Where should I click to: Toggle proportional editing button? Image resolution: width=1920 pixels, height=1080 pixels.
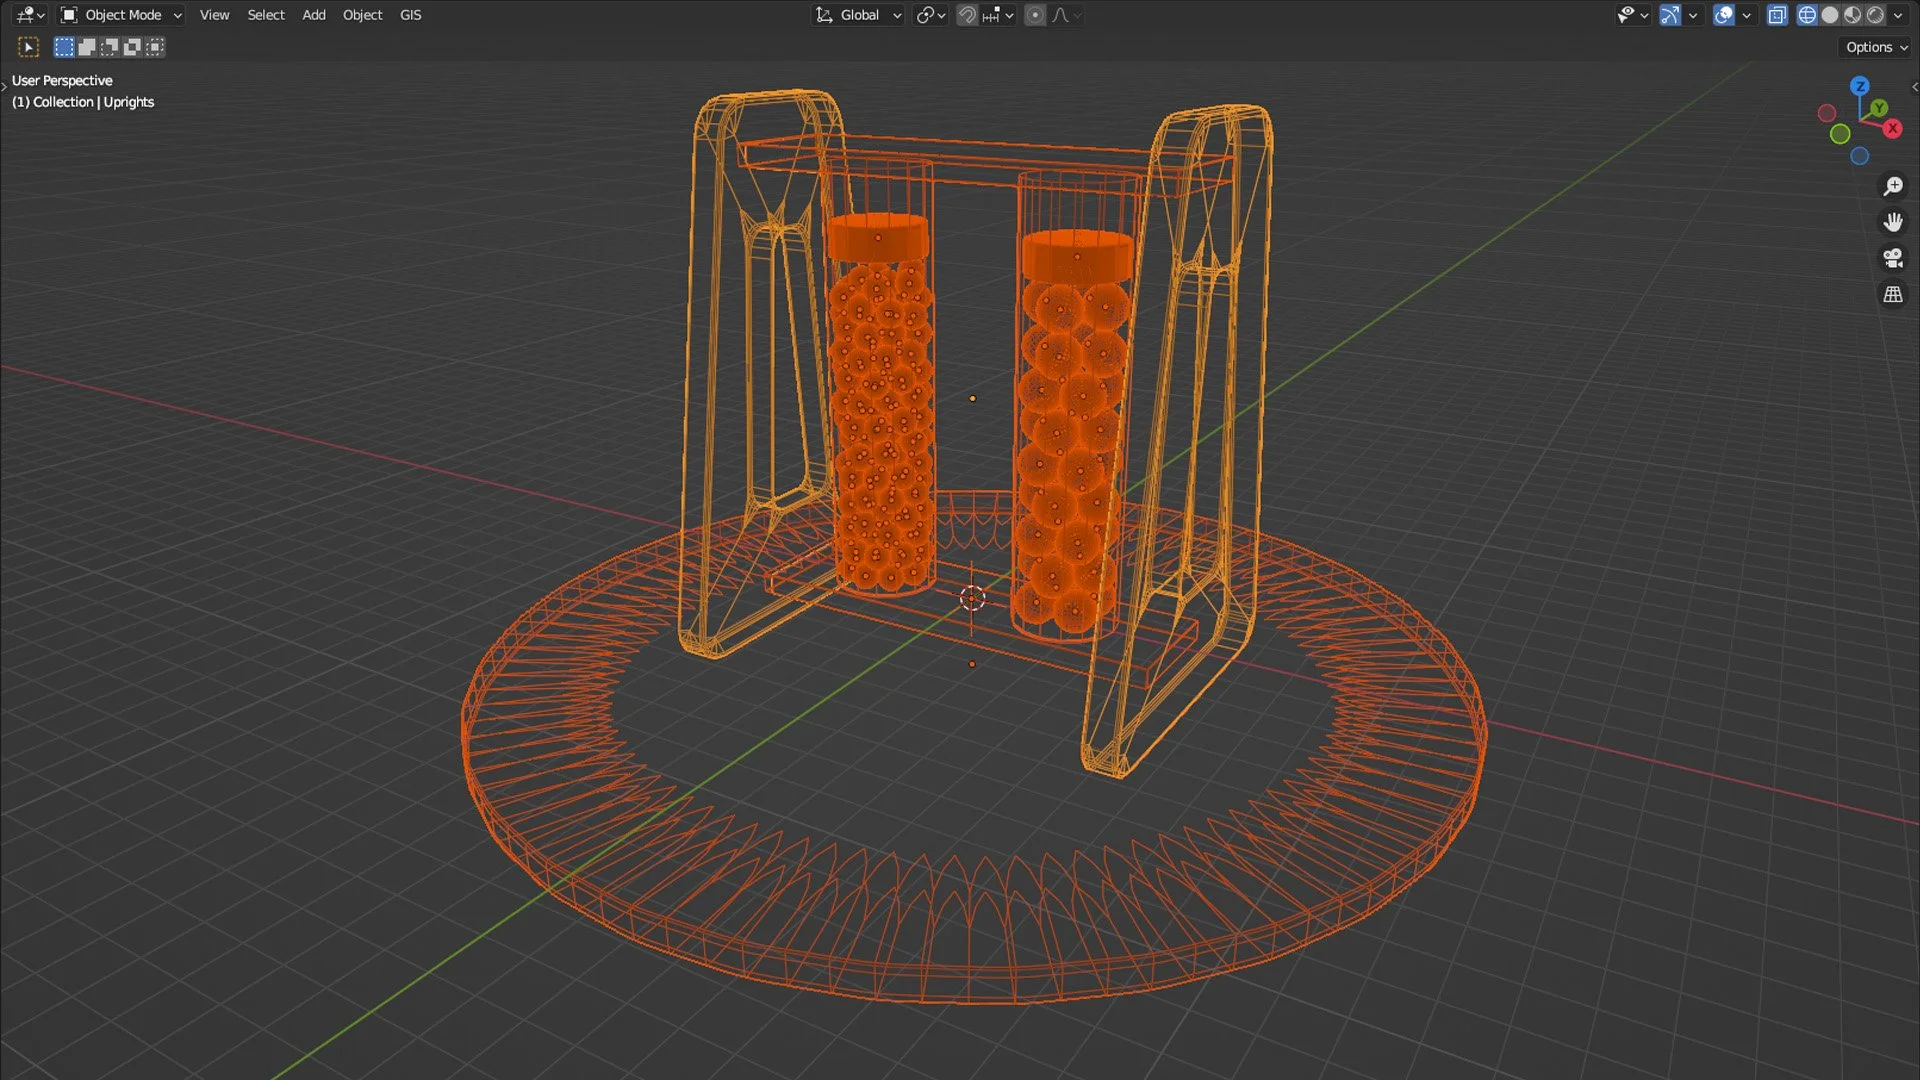(x=1035, y=15)
